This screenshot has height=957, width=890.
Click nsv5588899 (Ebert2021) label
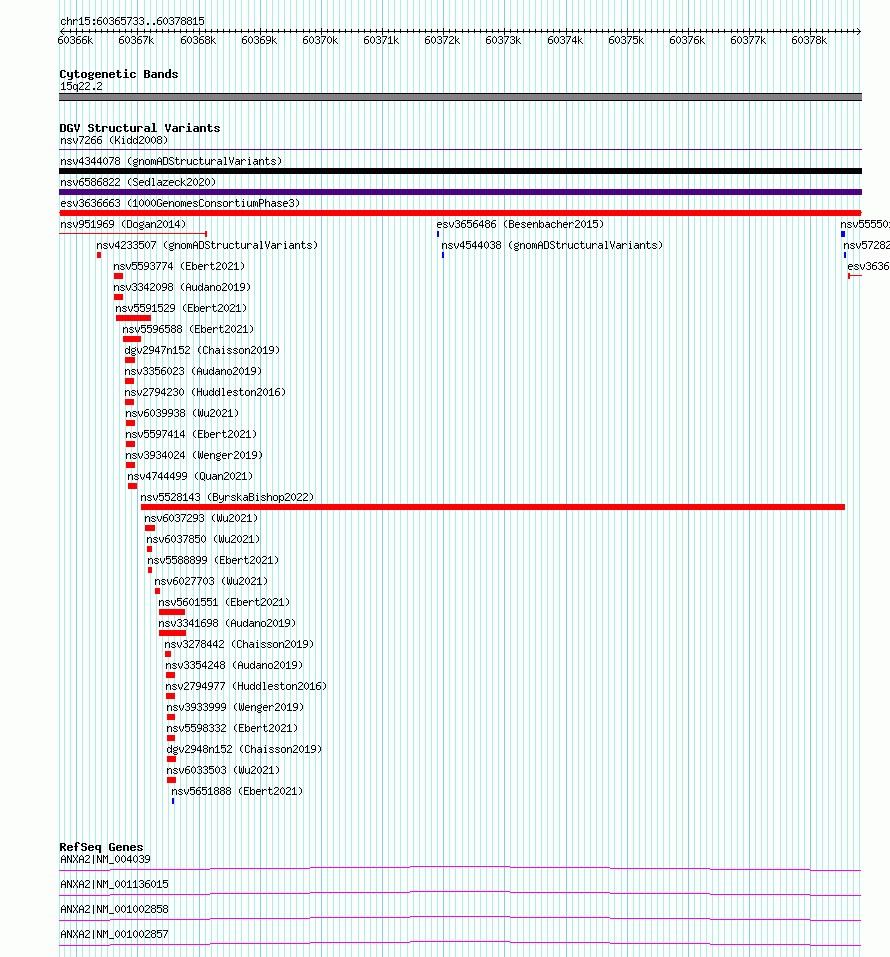pyautogui.click(x=213, y=560)
